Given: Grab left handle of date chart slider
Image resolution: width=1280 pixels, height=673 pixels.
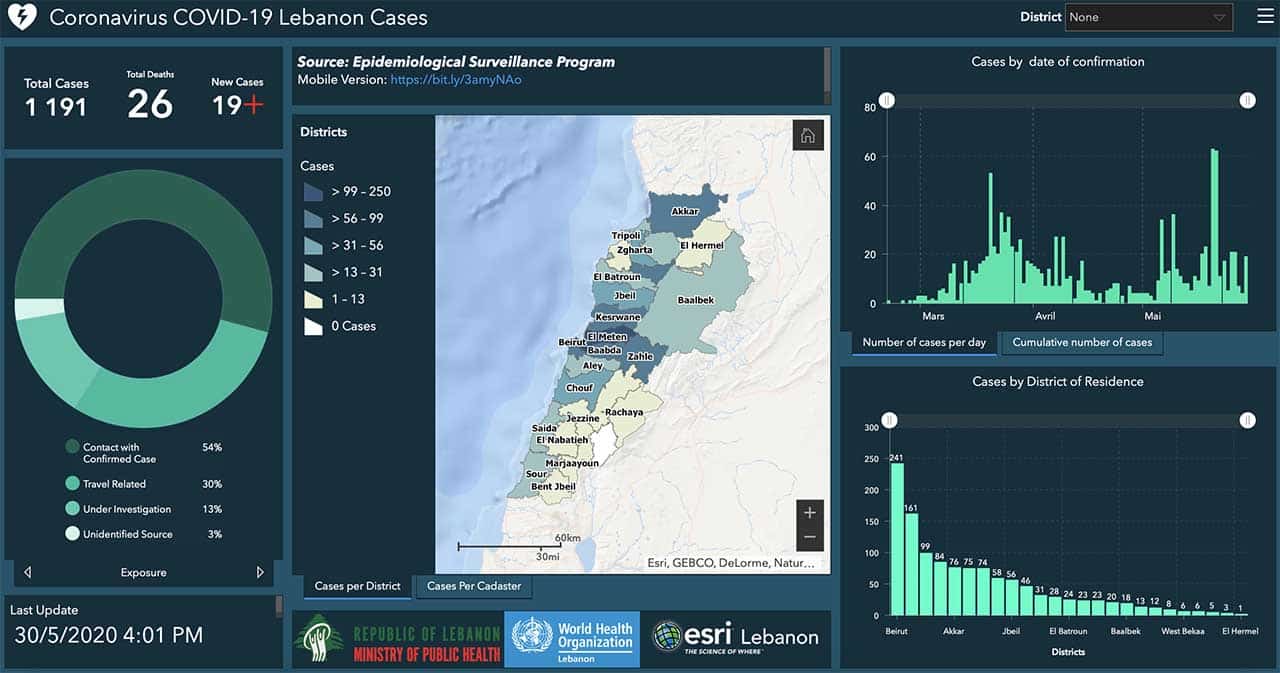Looking at the screenshot, I should point(886,100).
